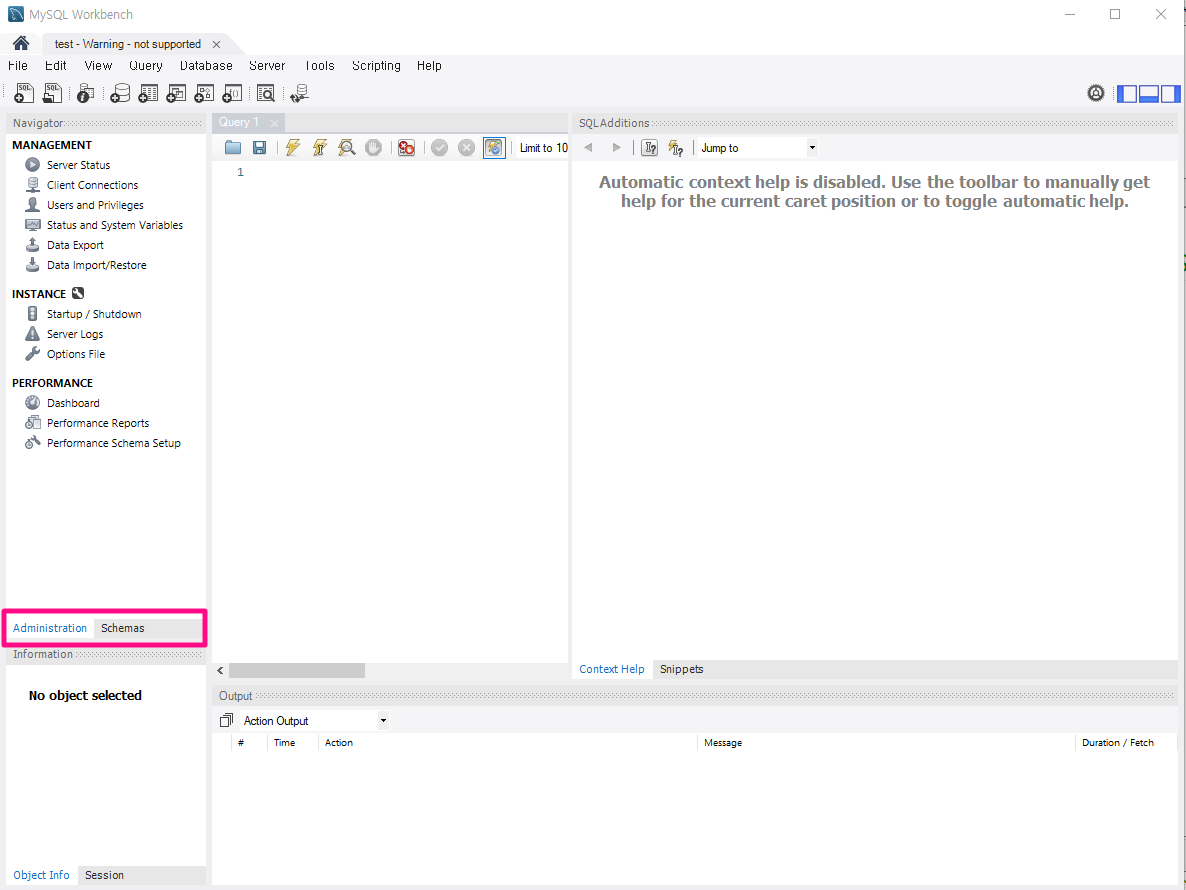This screenshot has width=1186, height=890.
Task: Close the Query 1 tab
Action: point(275,123)
